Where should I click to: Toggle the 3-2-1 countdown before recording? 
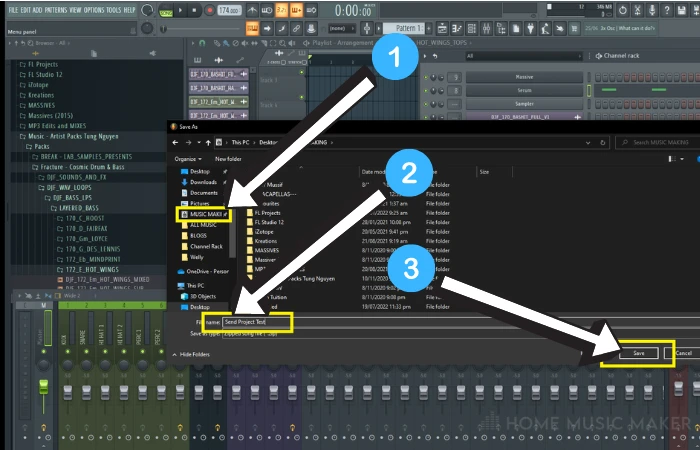(x=282, y=10)
